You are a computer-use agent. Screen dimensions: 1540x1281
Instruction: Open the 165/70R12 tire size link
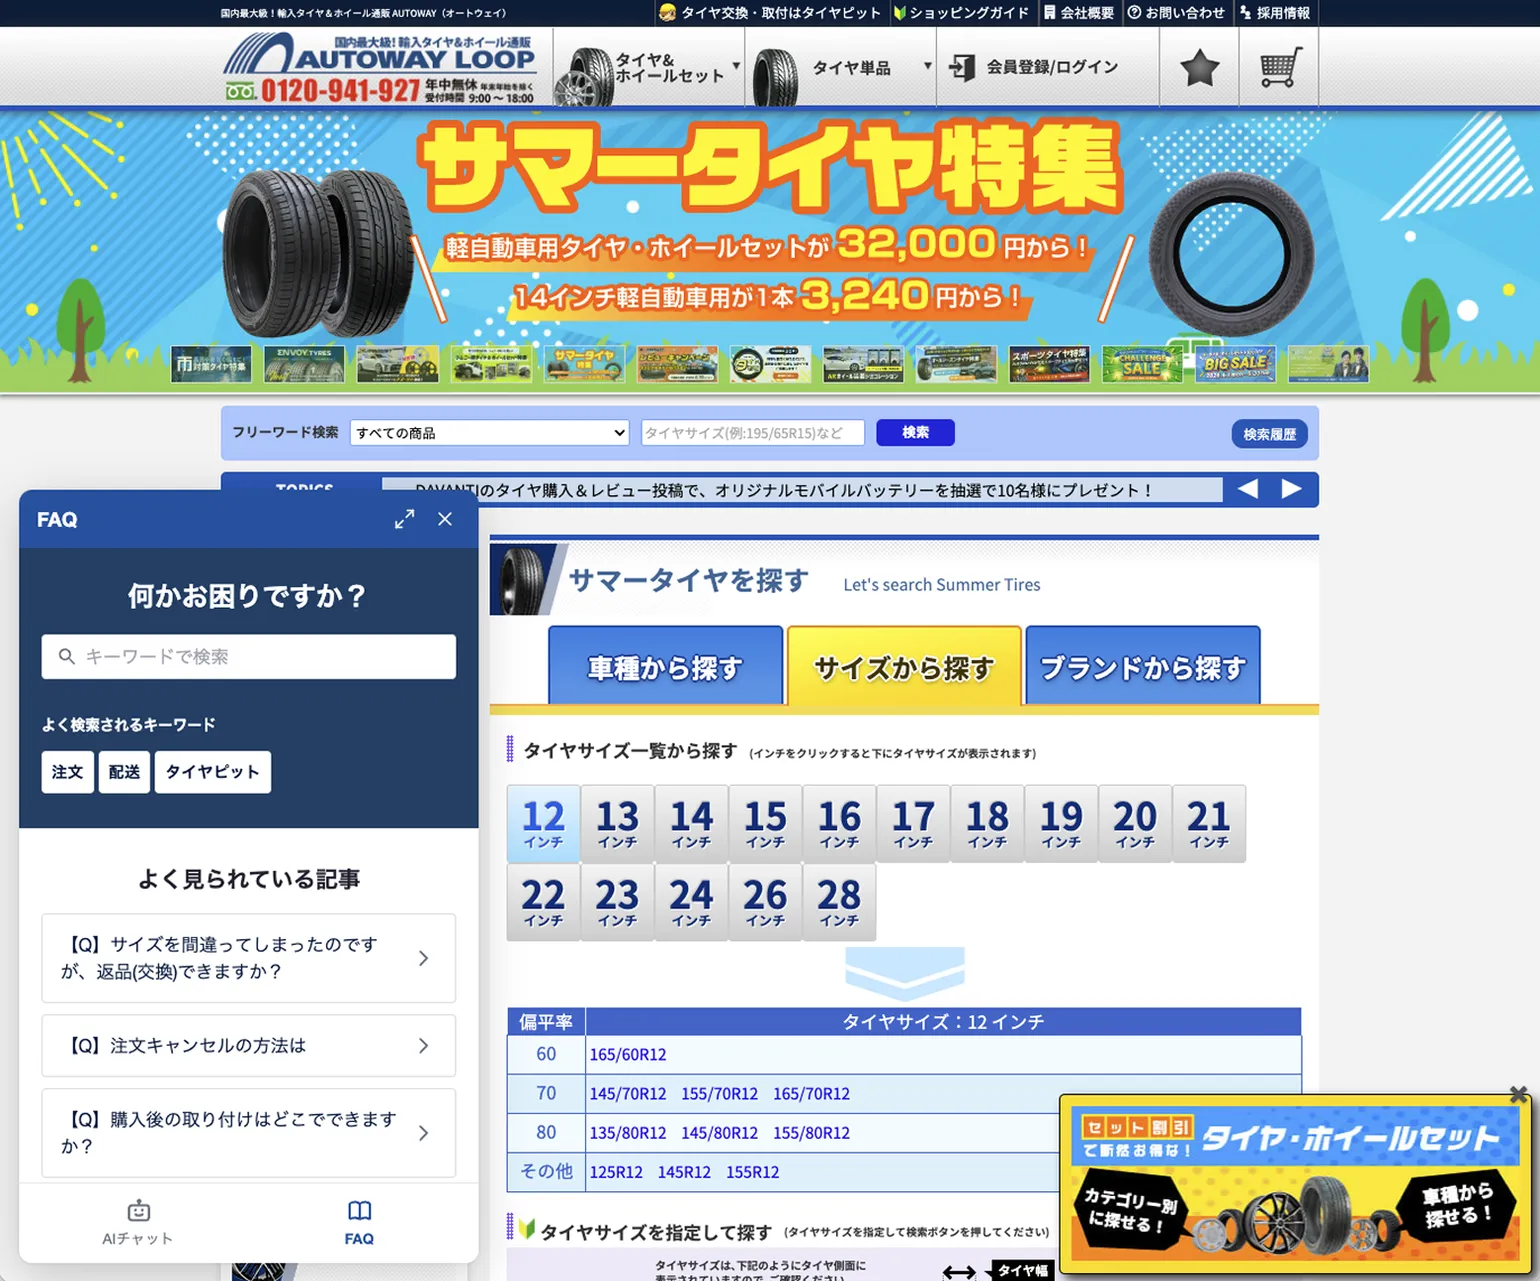[x=811, y=1093]
